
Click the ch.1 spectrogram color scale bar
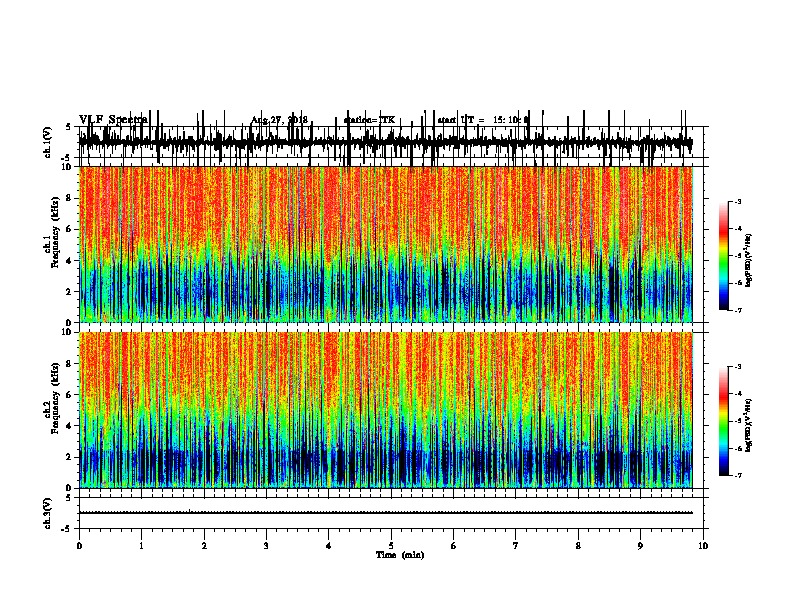click(x=724, y=256)
